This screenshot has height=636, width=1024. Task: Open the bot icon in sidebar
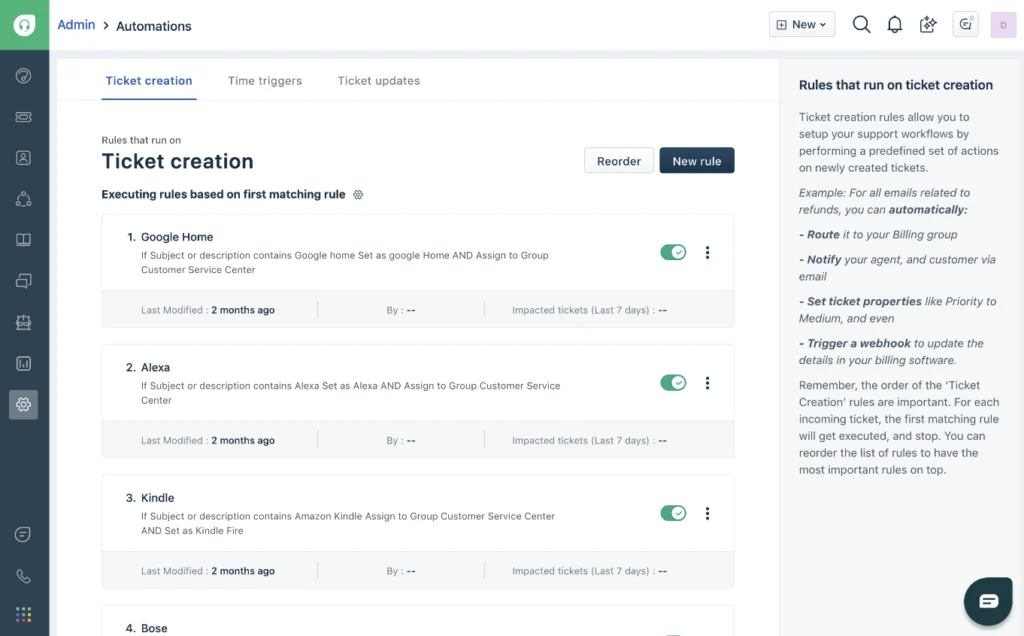click(24, 322)
